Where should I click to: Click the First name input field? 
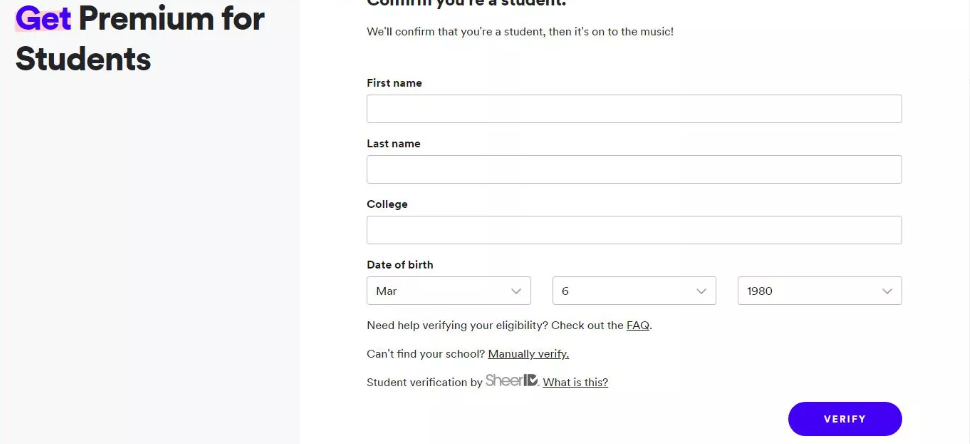(634, 109)
